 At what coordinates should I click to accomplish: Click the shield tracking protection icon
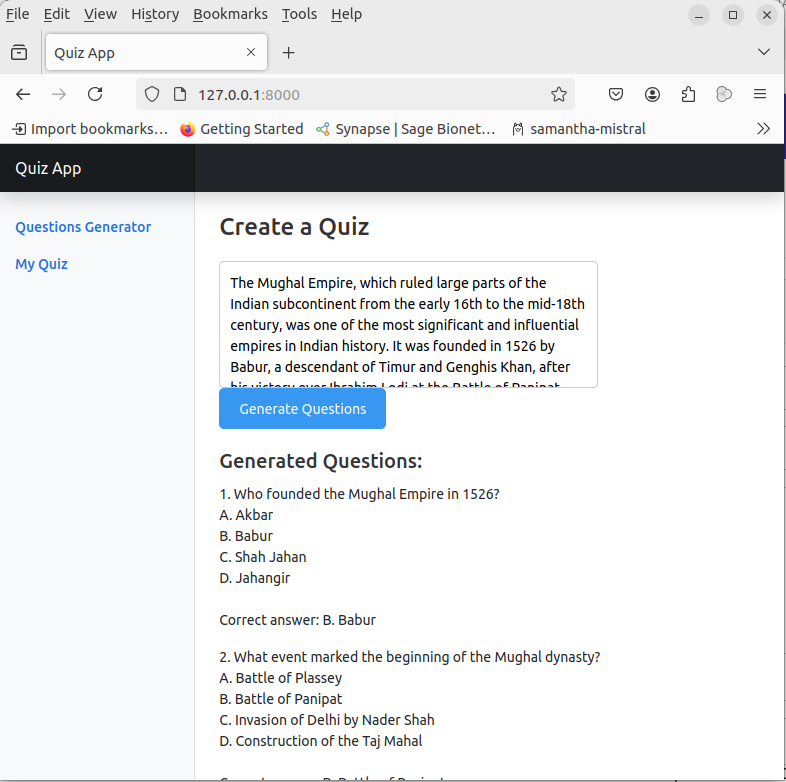[152, 94]
